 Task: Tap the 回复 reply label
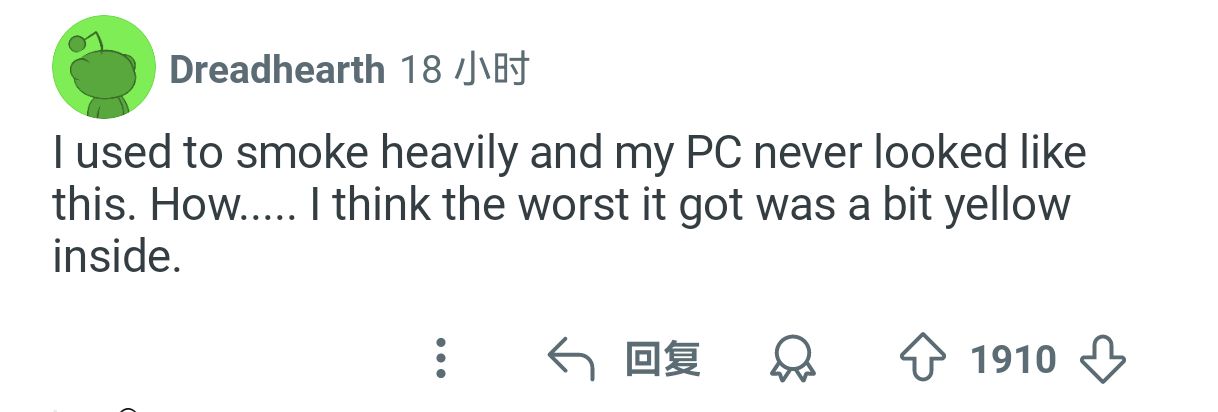tap(662, 358)
